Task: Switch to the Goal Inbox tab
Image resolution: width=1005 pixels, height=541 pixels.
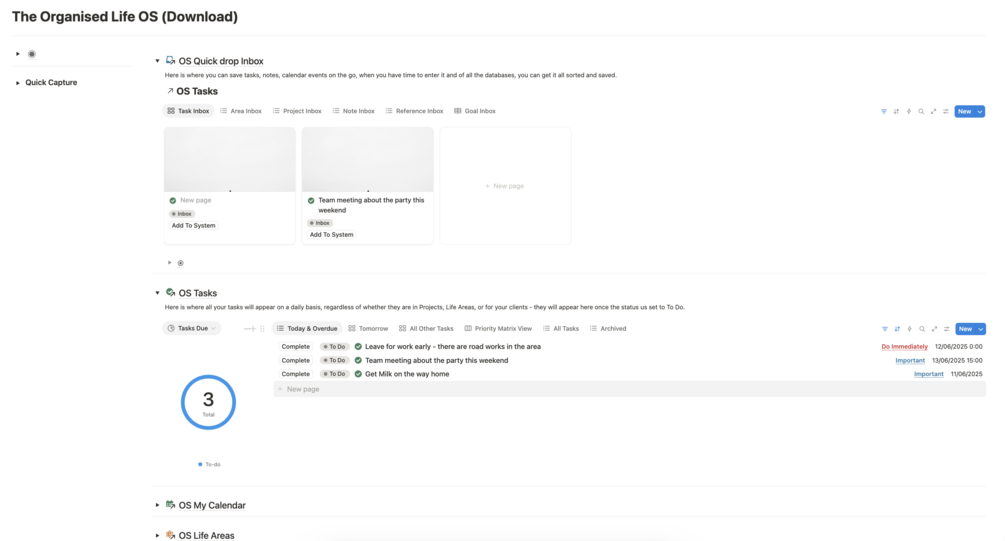Action: (x=475, y=111)
